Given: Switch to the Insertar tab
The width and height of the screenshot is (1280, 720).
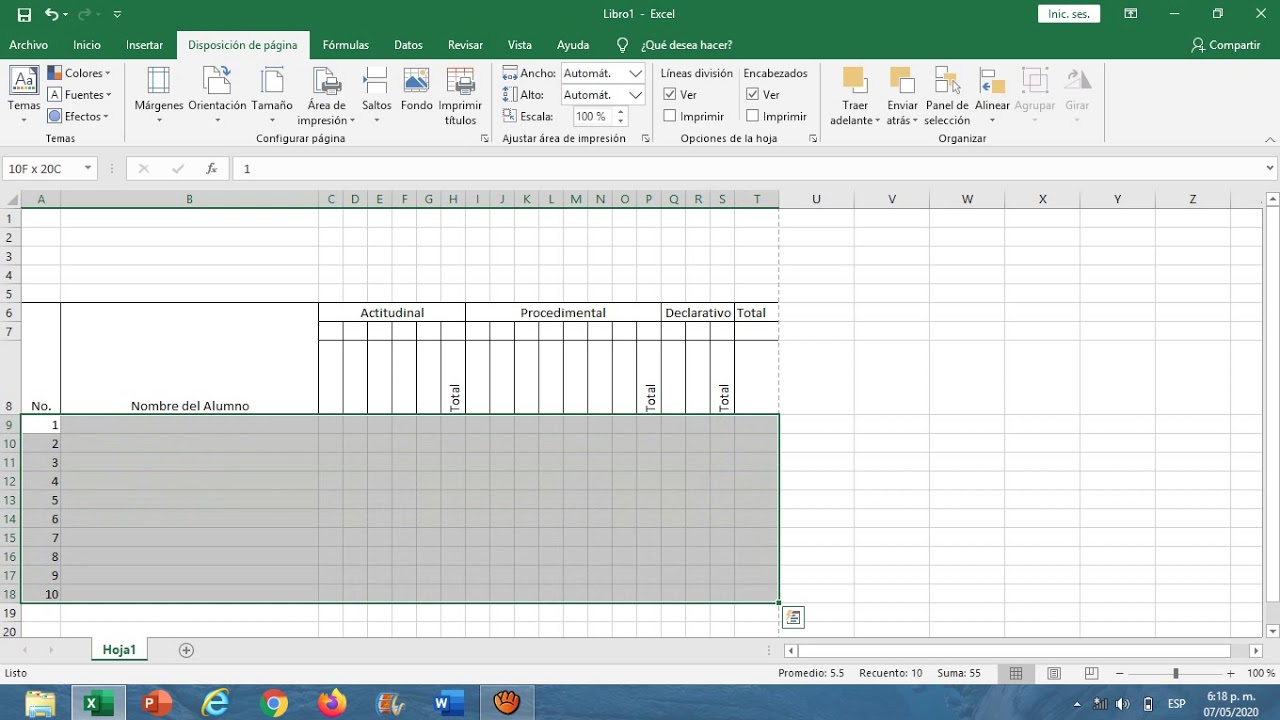Looking at the screenshot, I should point(145,45).
